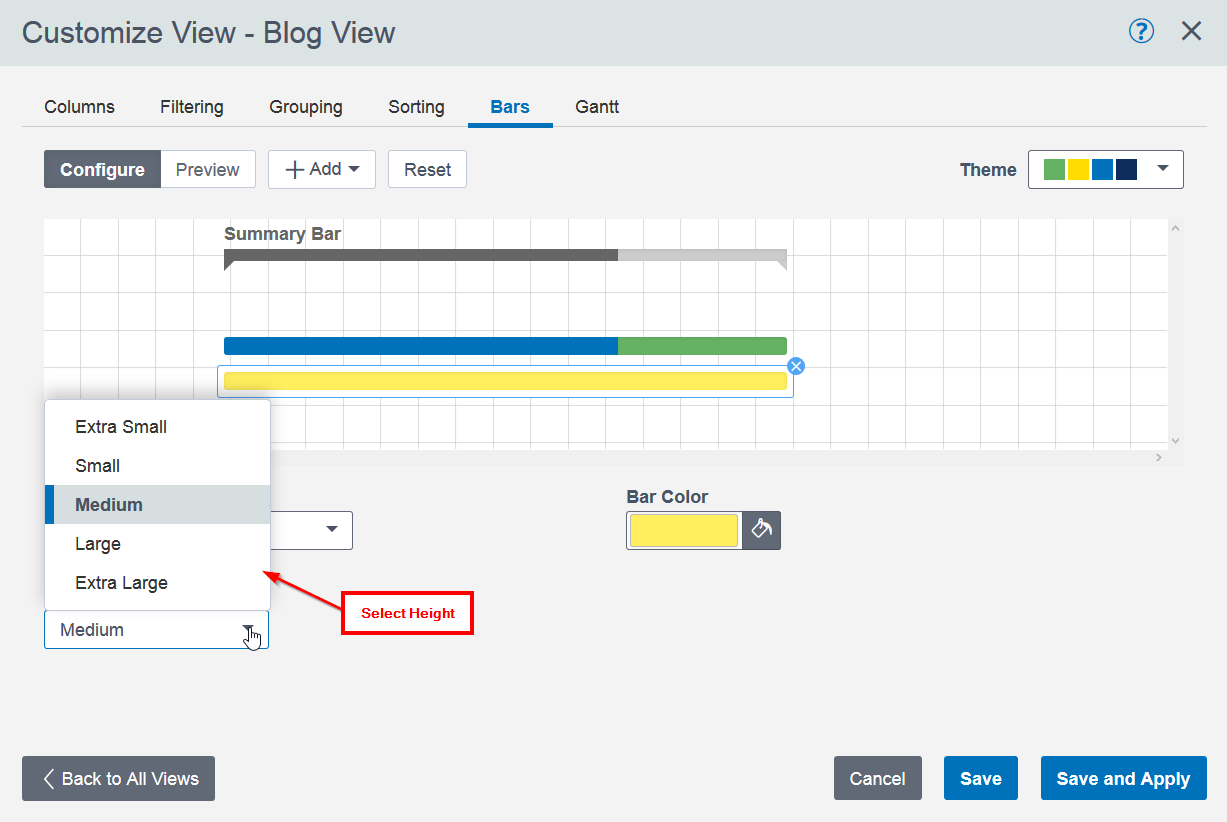Image resolution: width=1227 pixels, height=822 pixels.
Task: Click the paint bucket color picker icon
Action: (761, 530)
